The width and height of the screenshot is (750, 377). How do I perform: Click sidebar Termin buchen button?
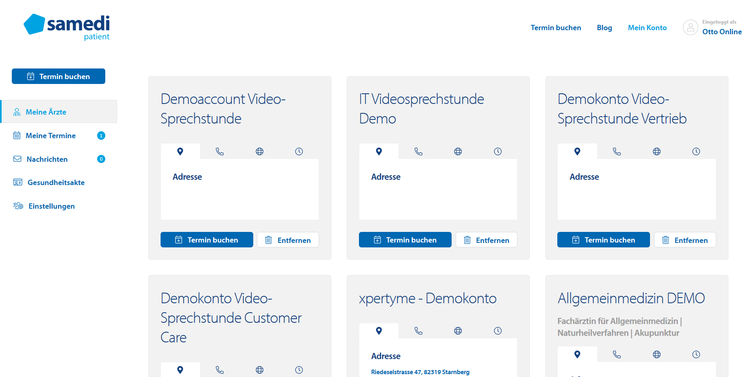[58, 76]
